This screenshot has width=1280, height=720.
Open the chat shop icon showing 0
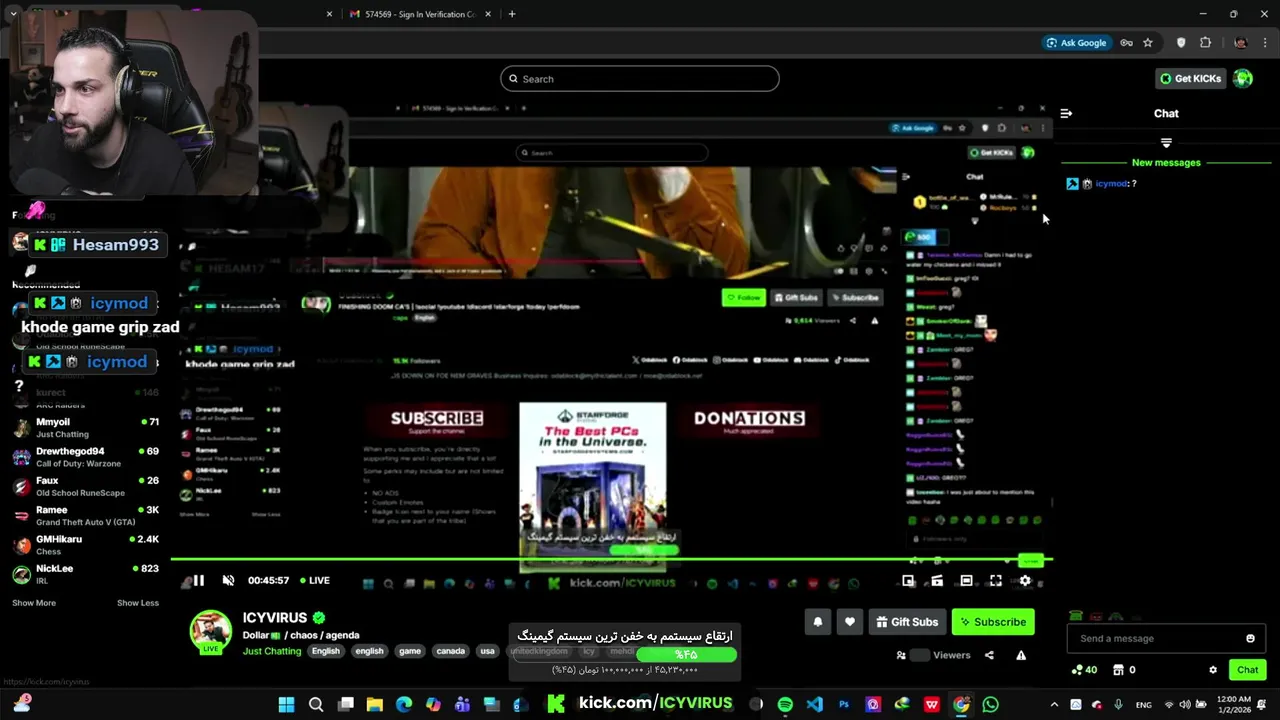[x=1124, y=670]
